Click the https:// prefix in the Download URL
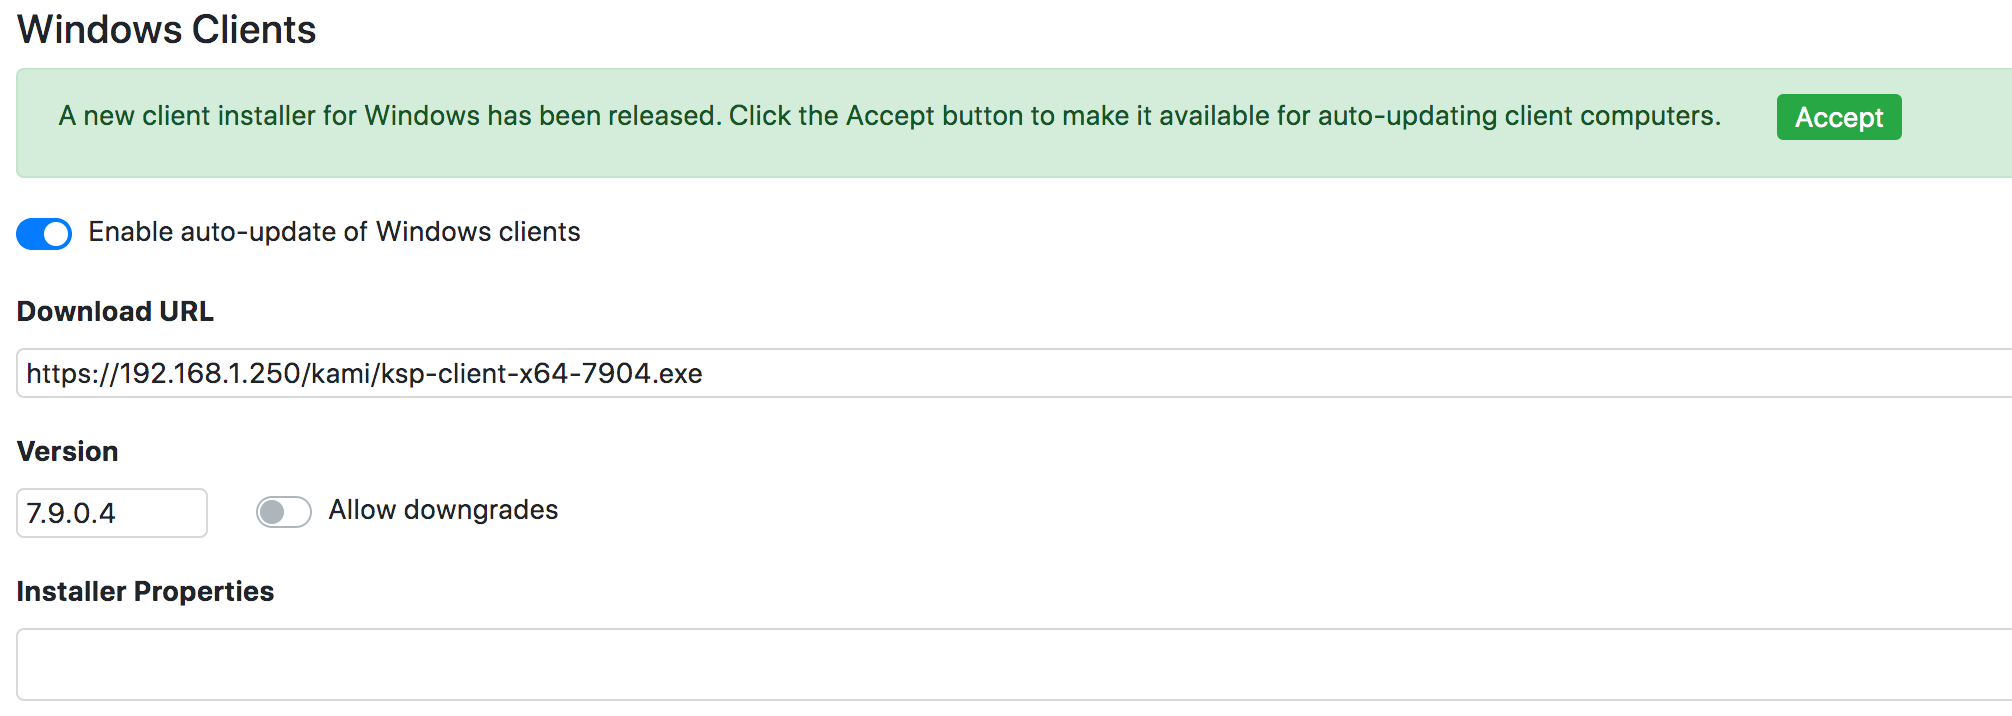2012x716 pixels. click(70, 374)
